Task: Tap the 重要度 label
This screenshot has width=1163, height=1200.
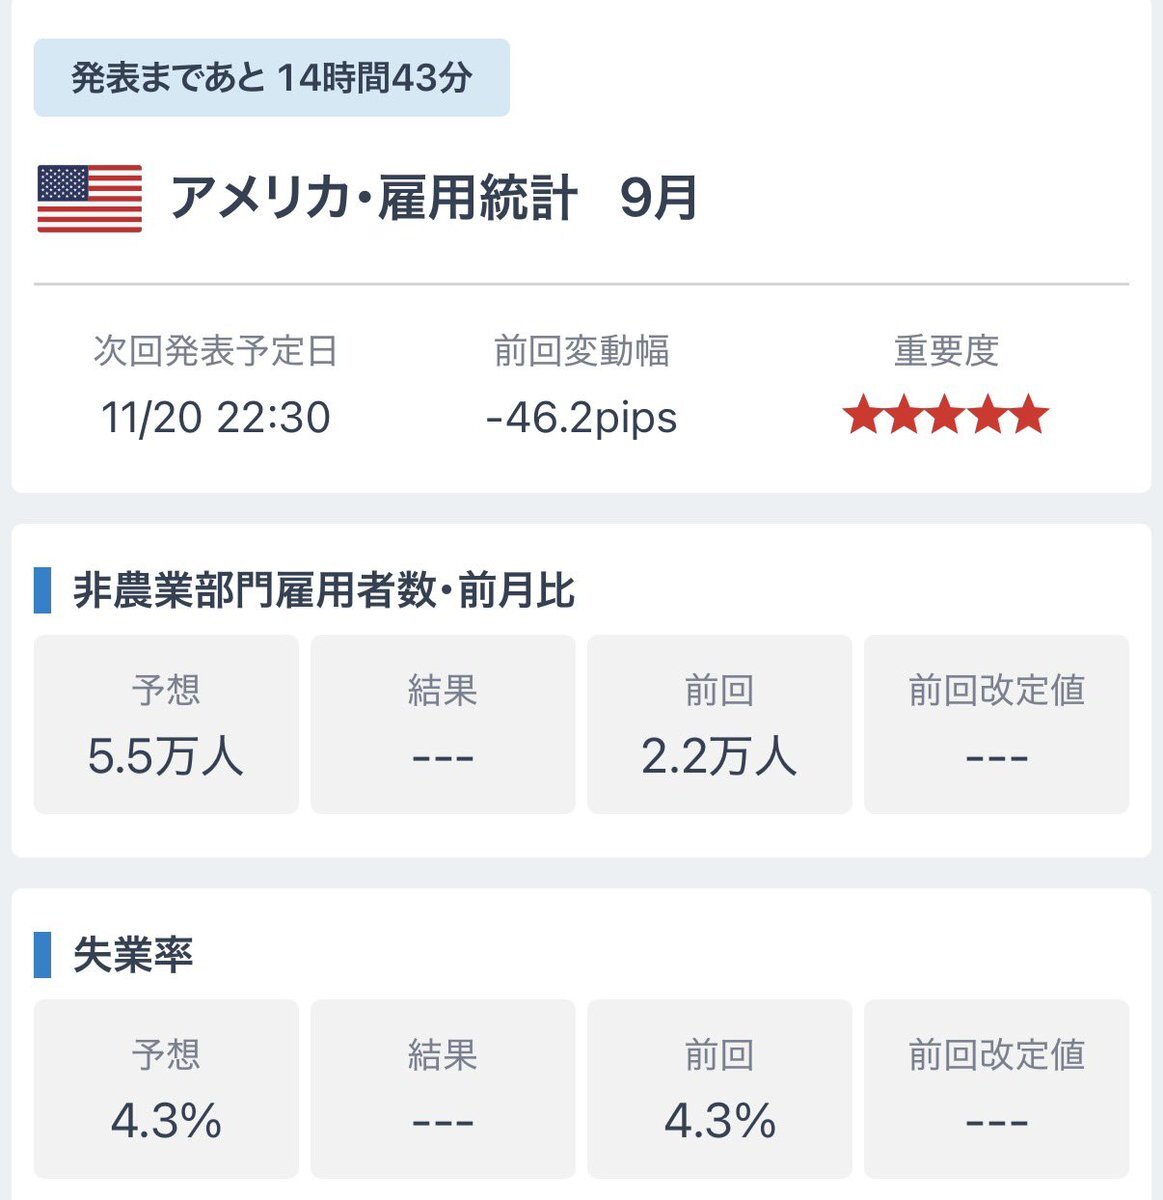Action: point(946,351)
